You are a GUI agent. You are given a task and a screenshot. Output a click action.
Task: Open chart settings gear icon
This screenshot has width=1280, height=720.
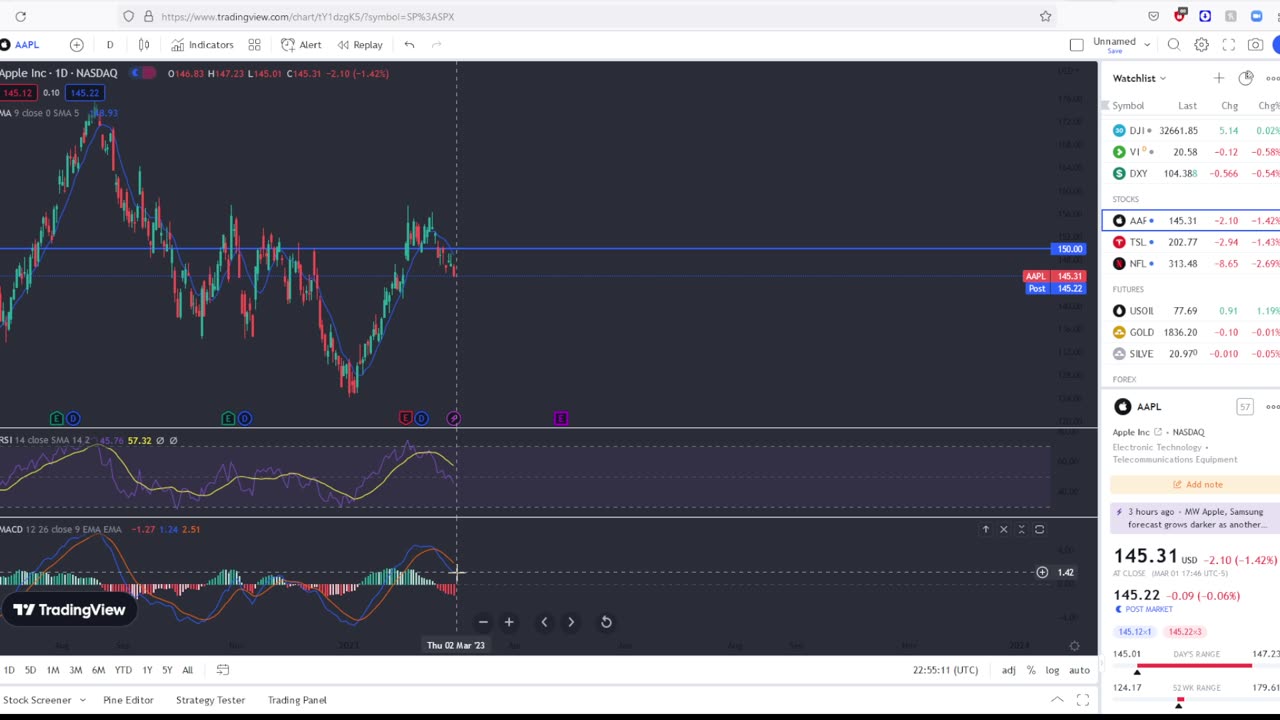1201,44
